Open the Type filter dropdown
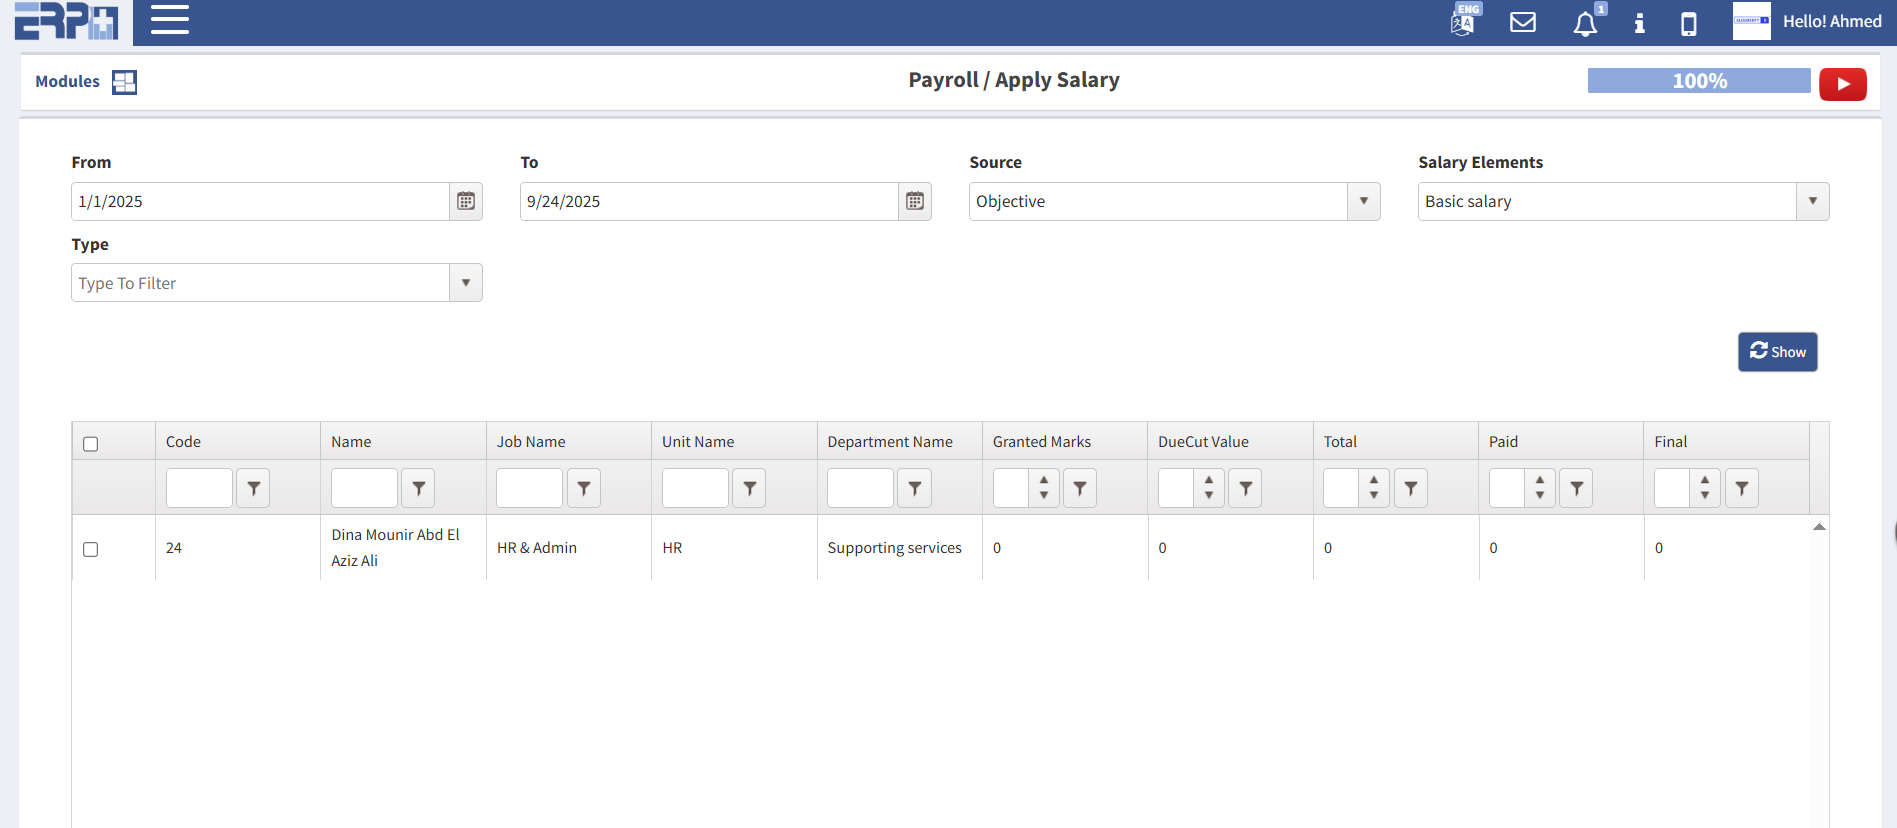Viewport: 1897px width, 828px height. (x=465, y=283)
